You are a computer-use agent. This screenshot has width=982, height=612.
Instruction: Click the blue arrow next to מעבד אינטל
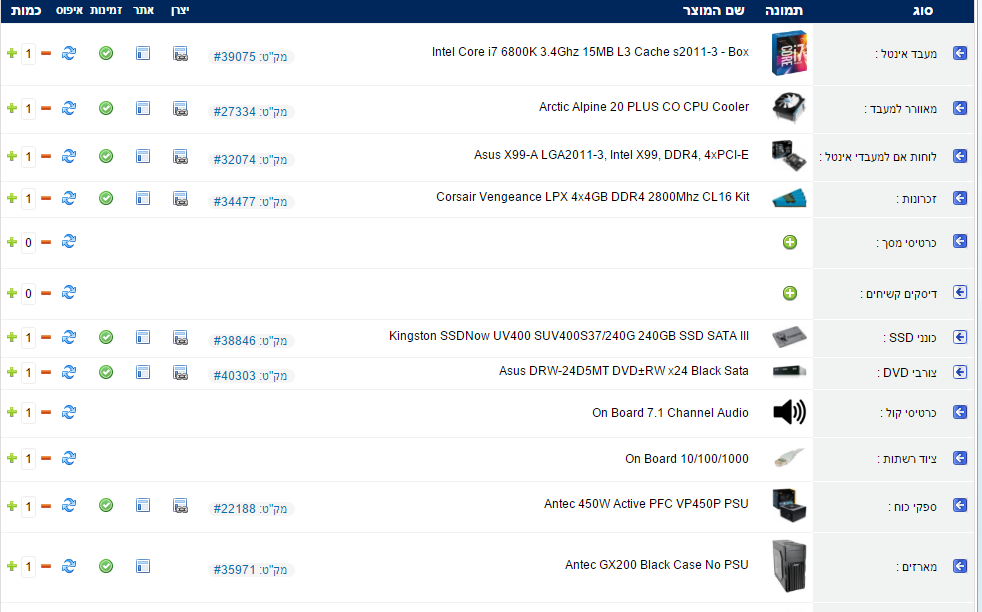click(959, 53)
